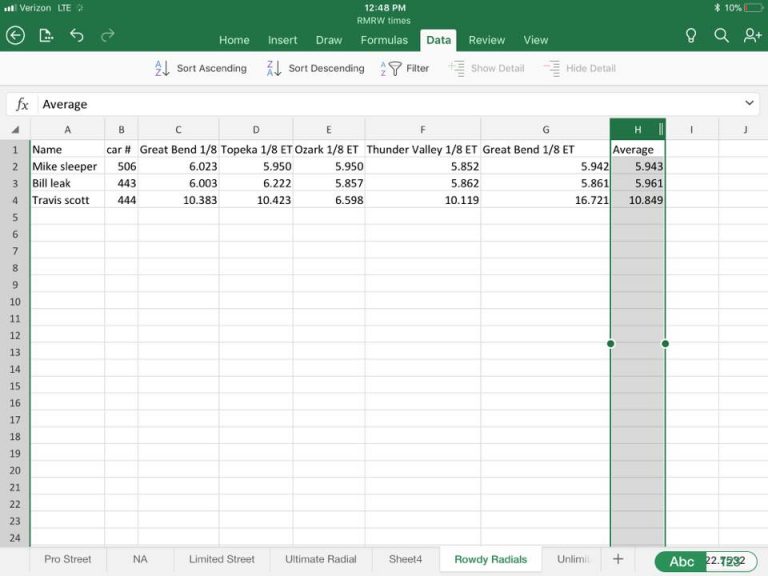The width and height of the screenshot is (768, 576).
Task: Click the Redo arrow icon
Action: 107,35
